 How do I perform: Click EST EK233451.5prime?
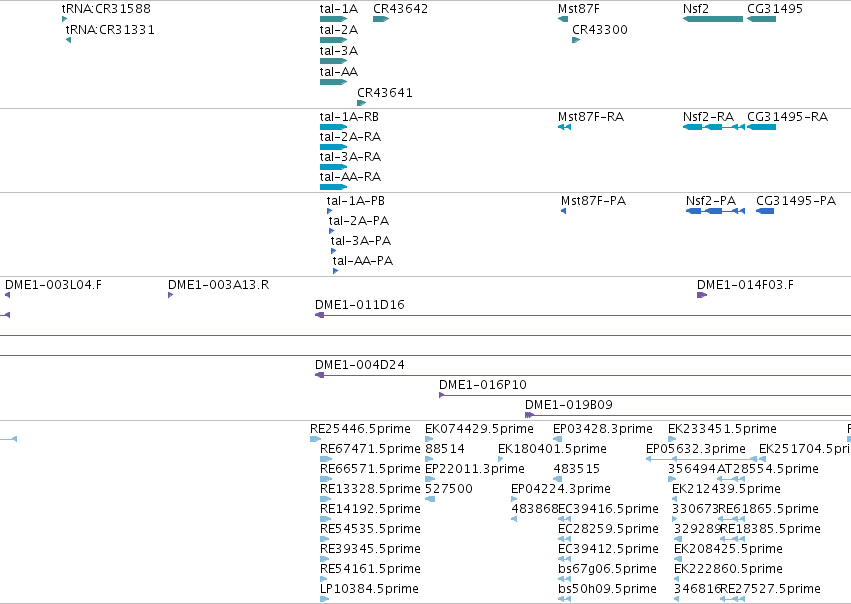pos(672,439)
